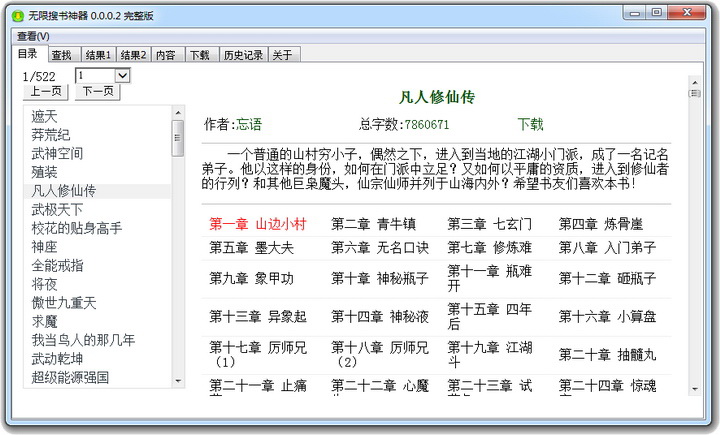Click book list scrollbar down arrow
Screen dimensions: 720x435
(178, 381)
